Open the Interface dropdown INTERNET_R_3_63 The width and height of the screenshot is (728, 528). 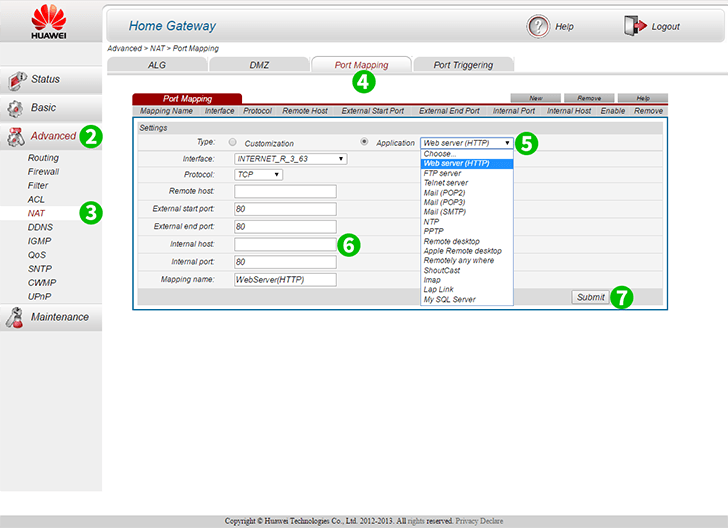291,159
